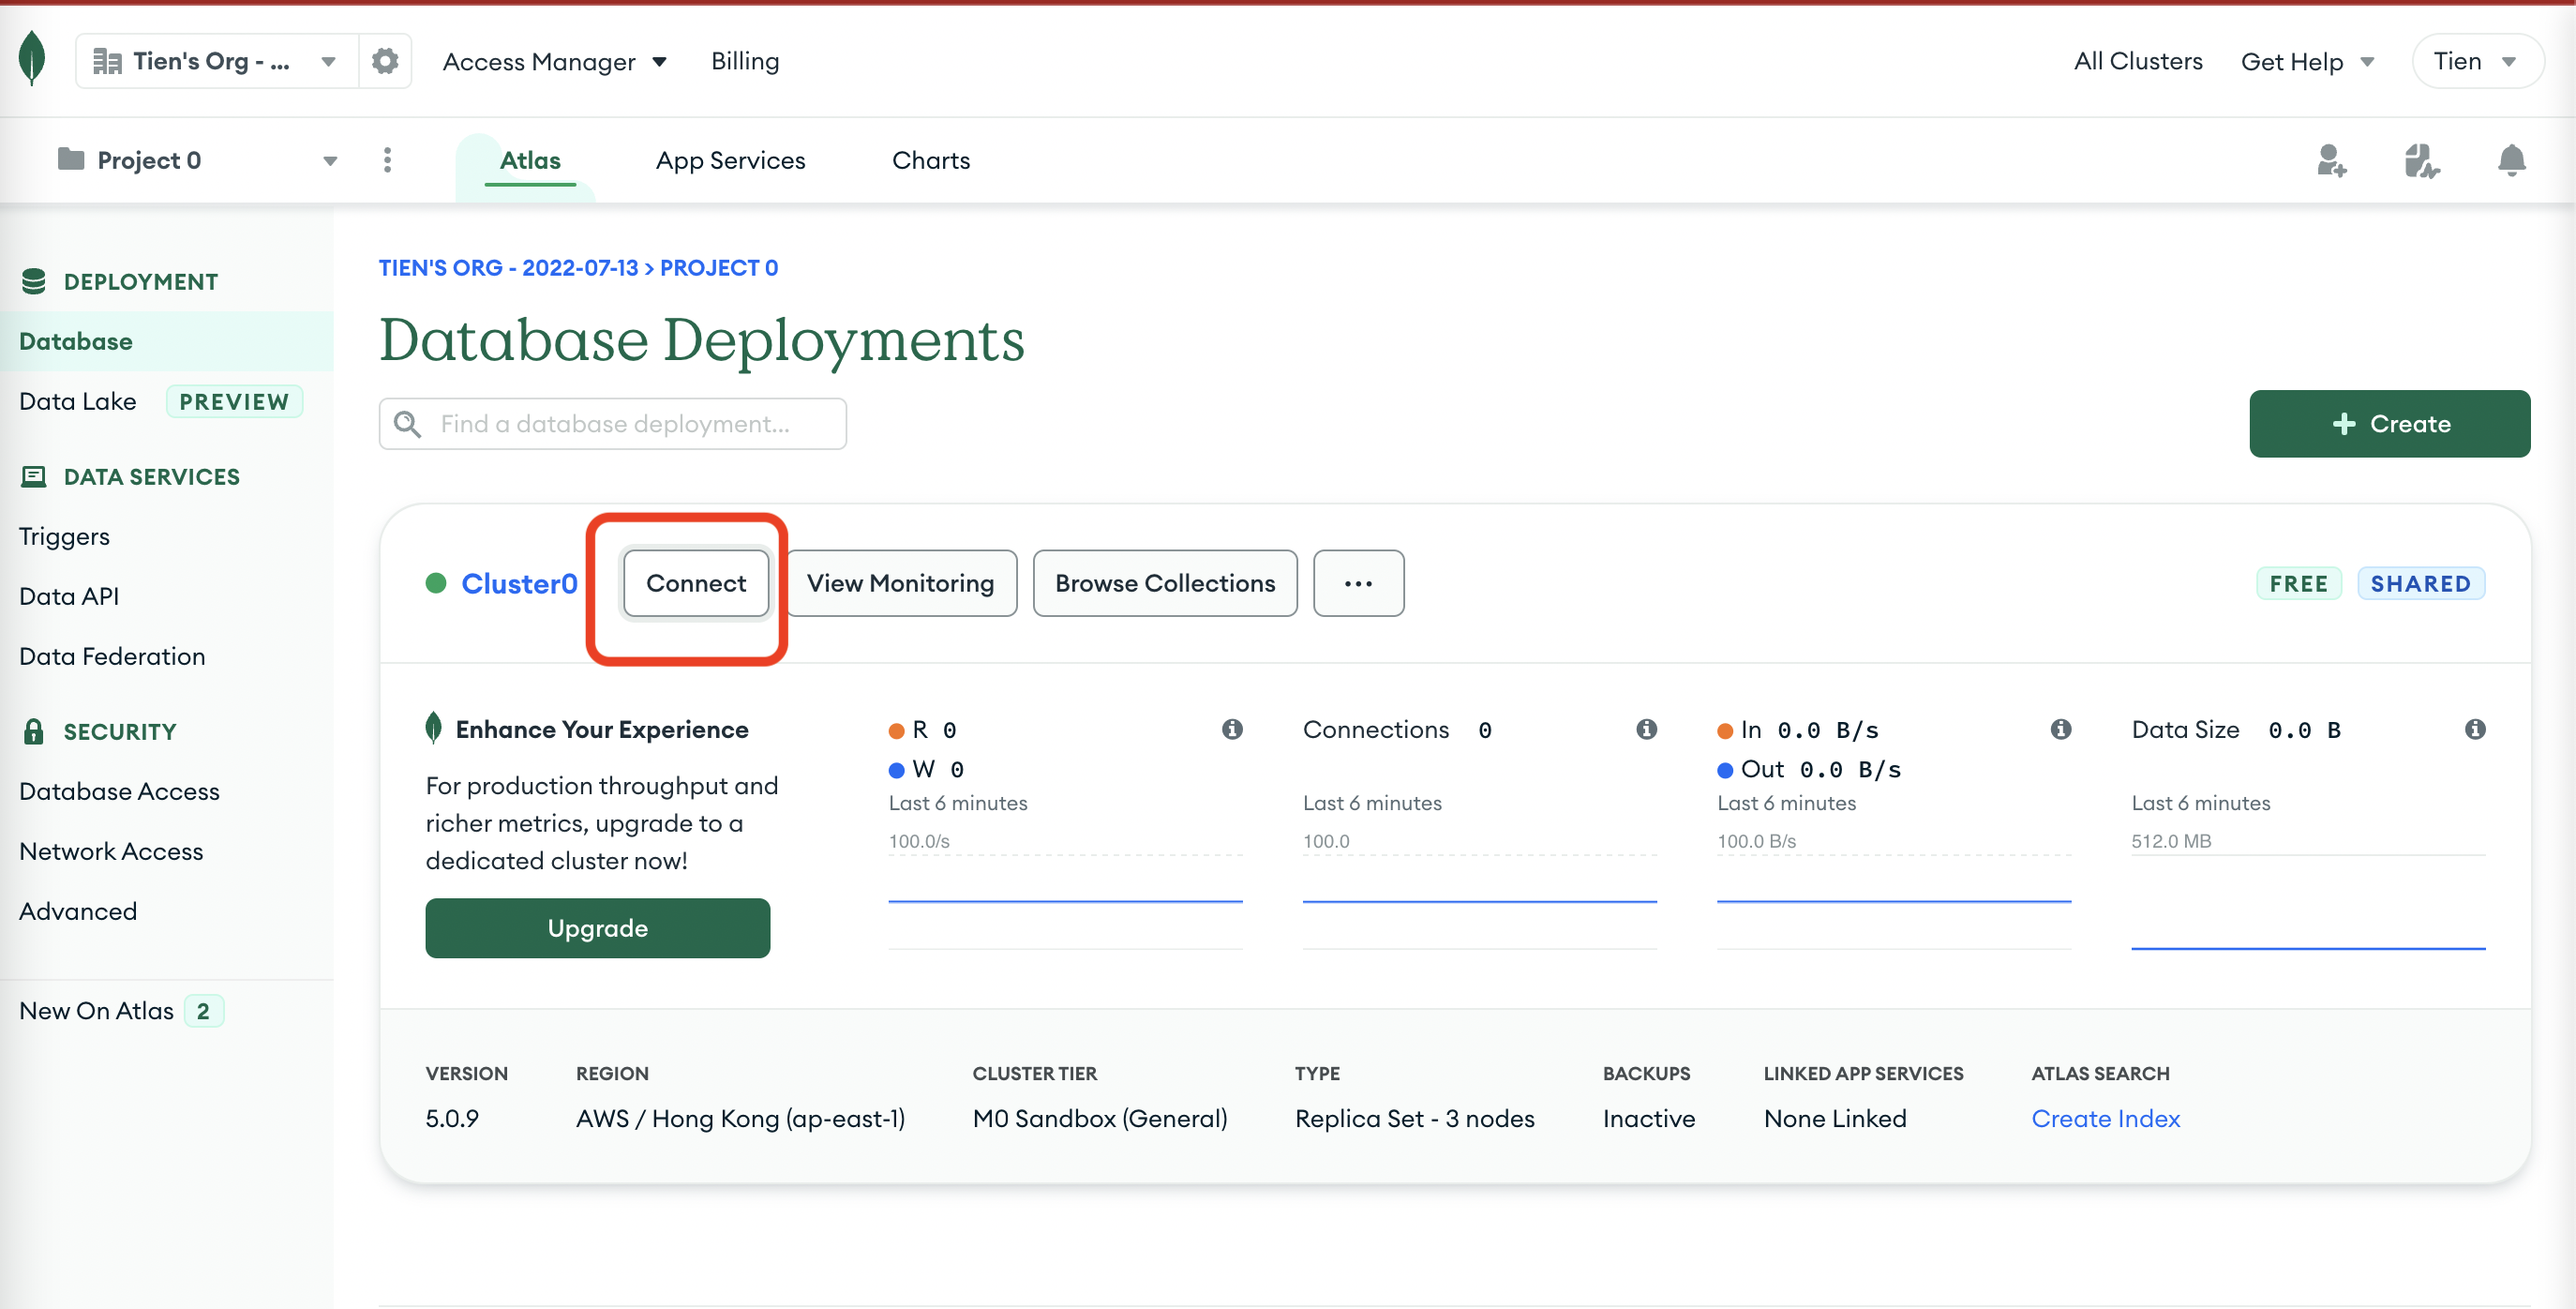Click the PREVIEW badge beside Data Lake
2576x1309 pixels.
coord(233,401)
